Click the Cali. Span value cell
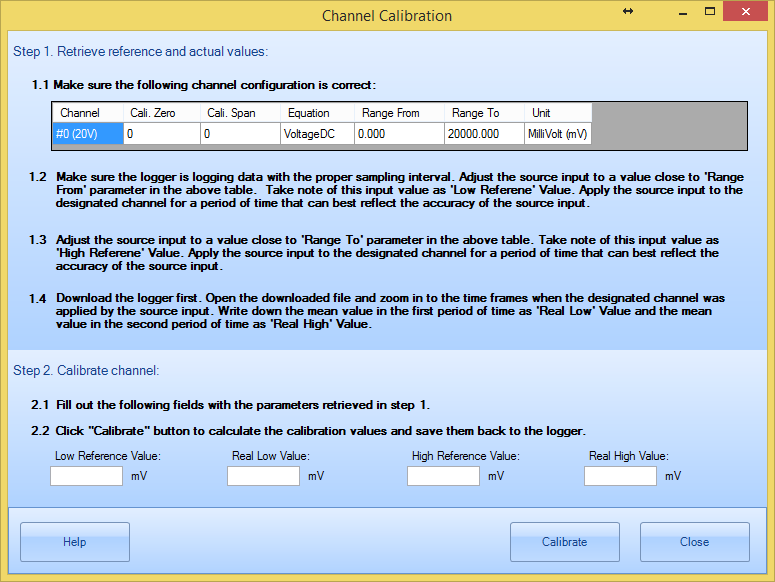 click(x=239, y=133)
